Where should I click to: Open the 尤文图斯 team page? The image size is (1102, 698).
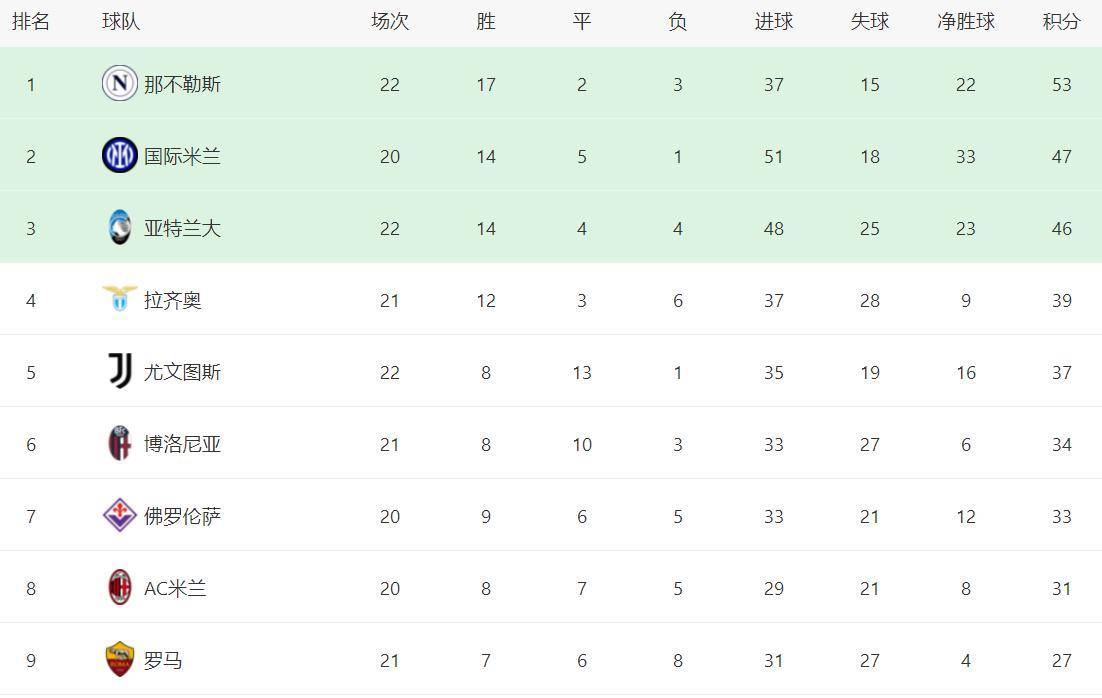point(182,373)
